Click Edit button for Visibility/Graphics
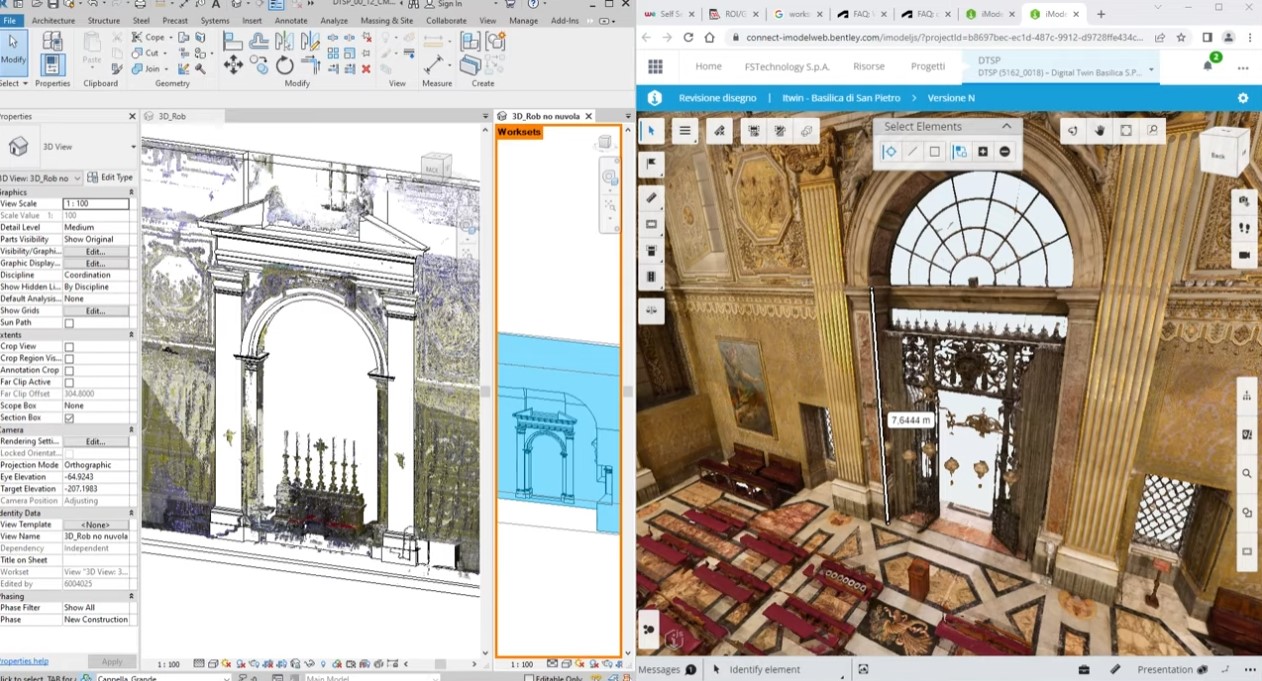Viewport: 1262px width, 681px height. (x=95, y=252)
